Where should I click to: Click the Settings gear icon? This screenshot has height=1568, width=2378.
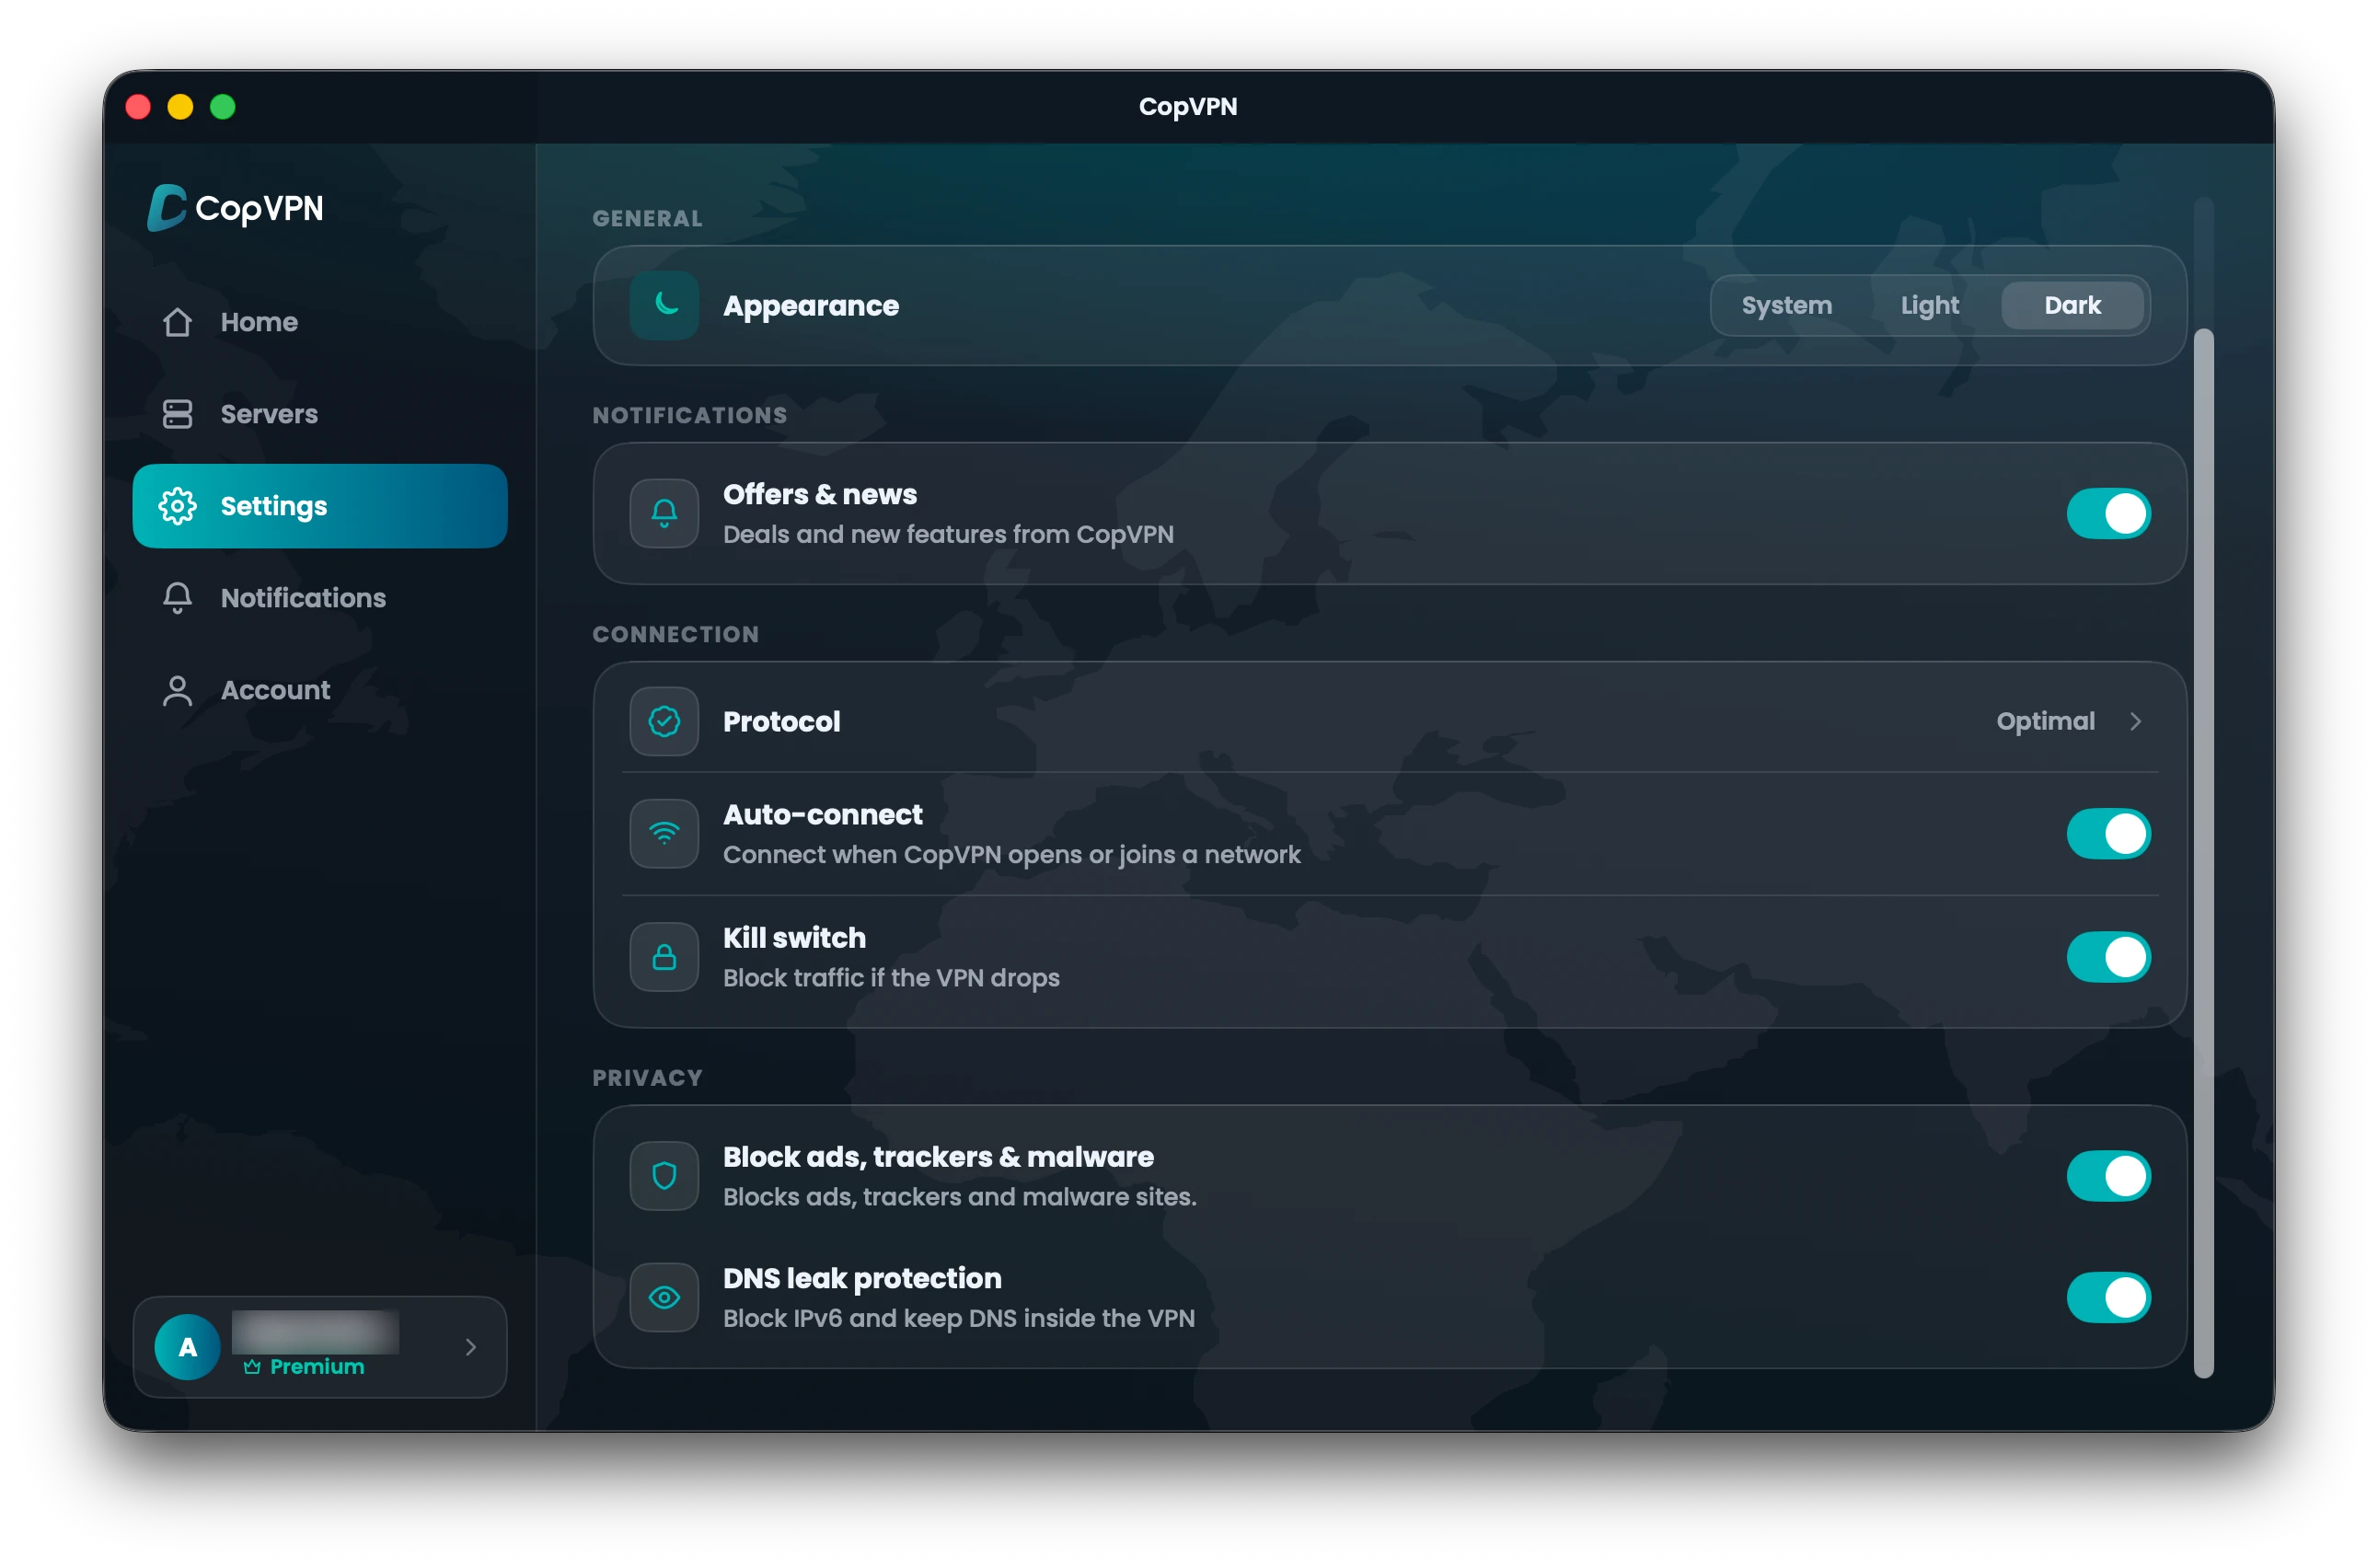point(177,506)
